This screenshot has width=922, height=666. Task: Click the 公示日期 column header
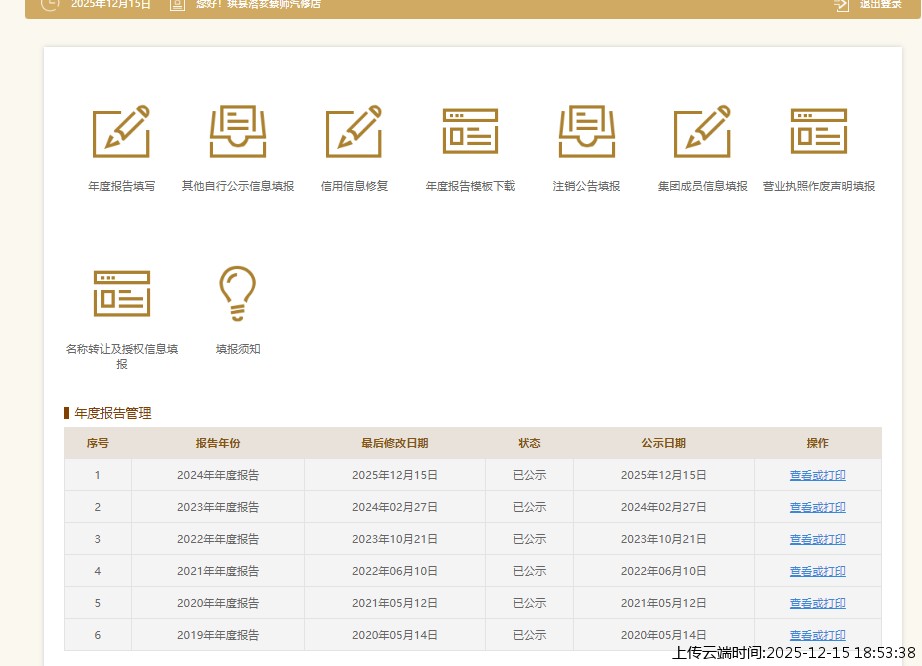(x=663, y=443)
